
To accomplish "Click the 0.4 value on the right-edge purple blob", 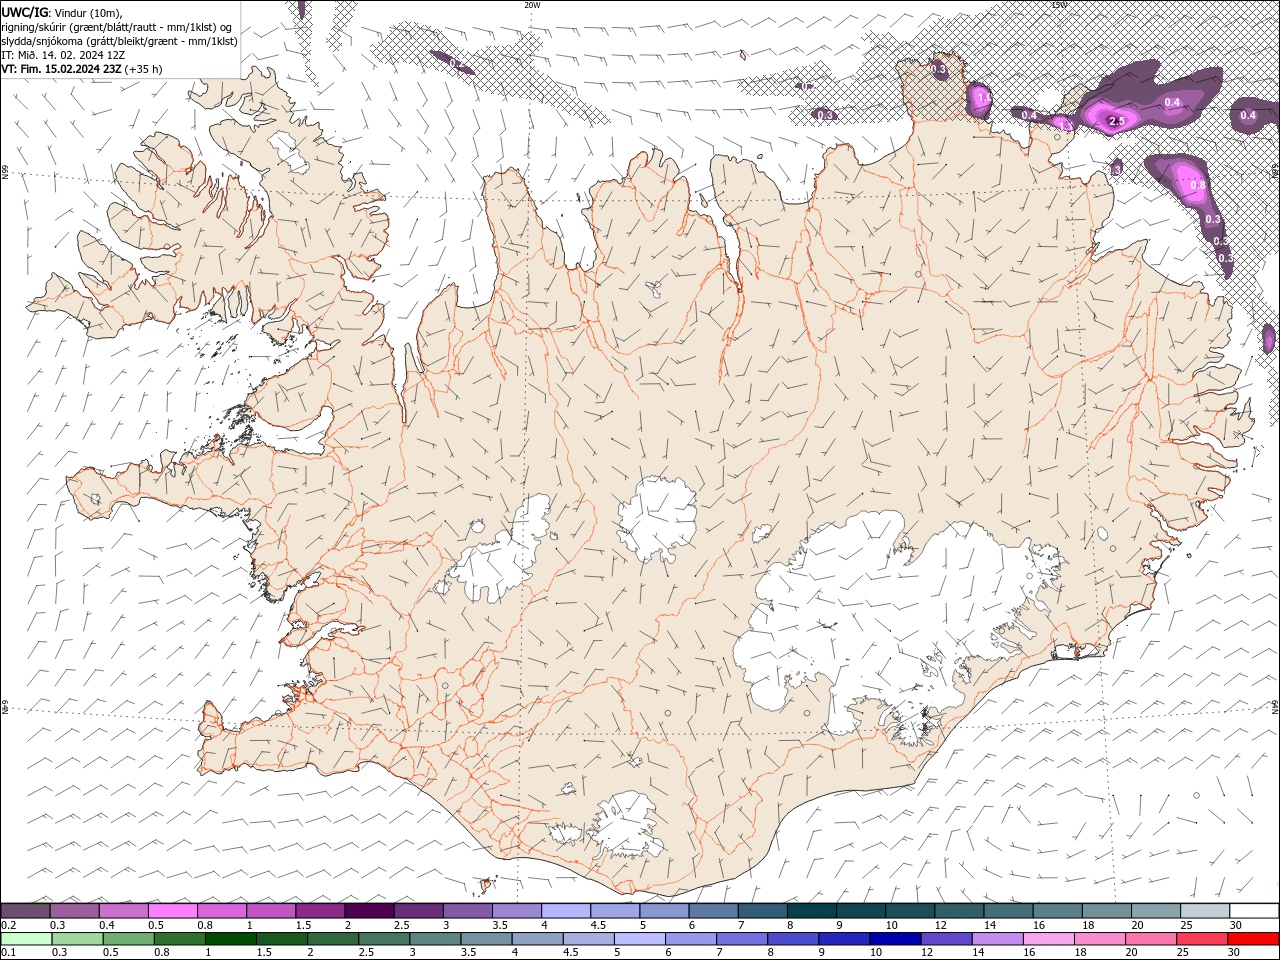I will (1248, 115).
